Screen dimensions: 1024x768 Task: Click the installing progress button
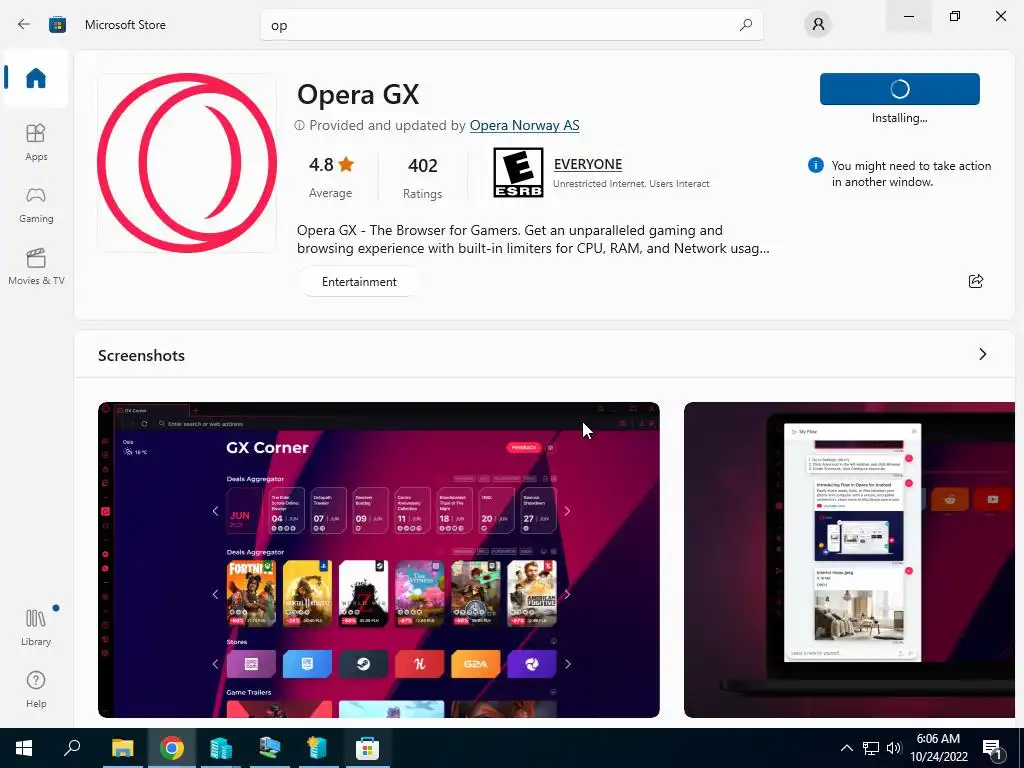(899, 89)
